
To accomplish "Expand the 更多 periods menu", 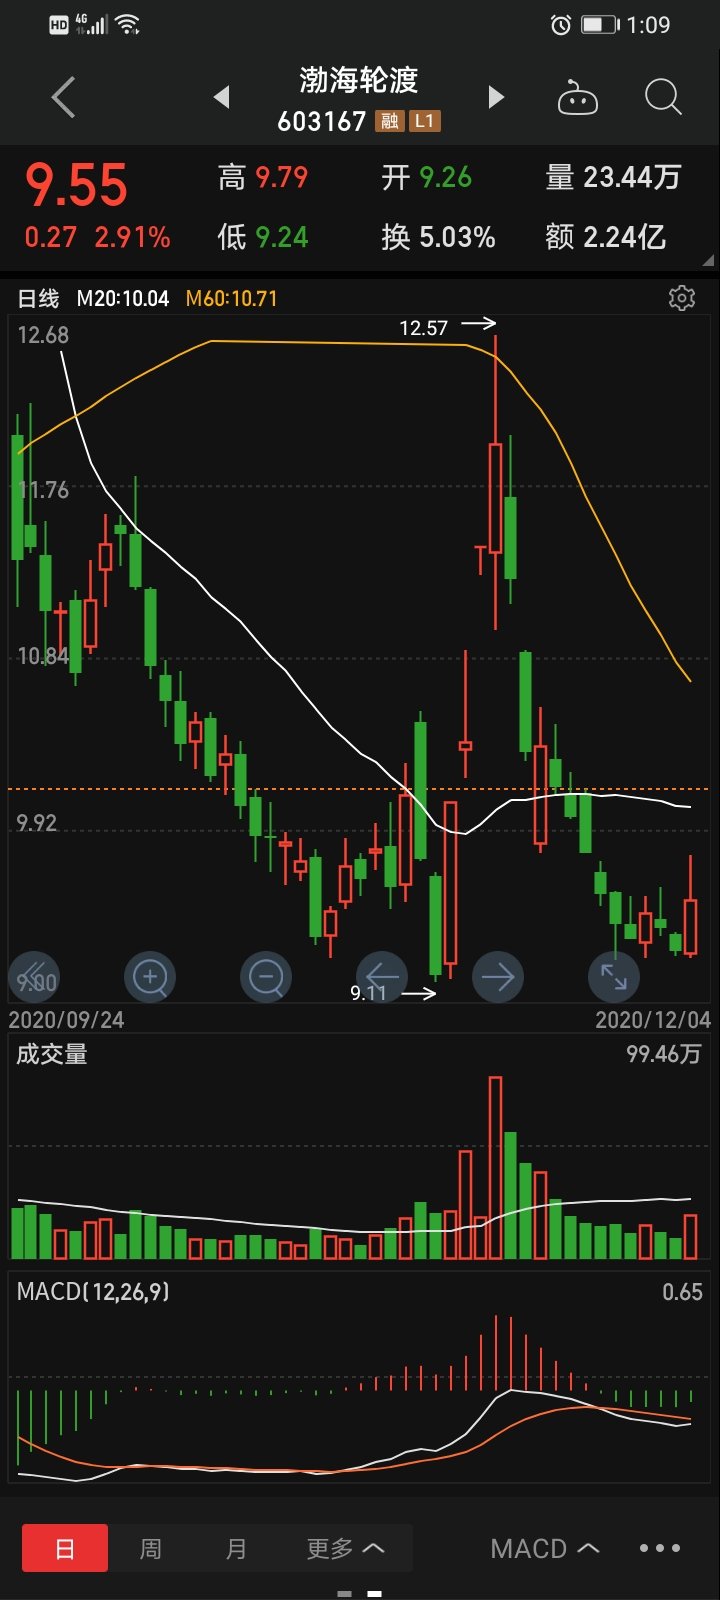I will click(x=345, y=1549).
